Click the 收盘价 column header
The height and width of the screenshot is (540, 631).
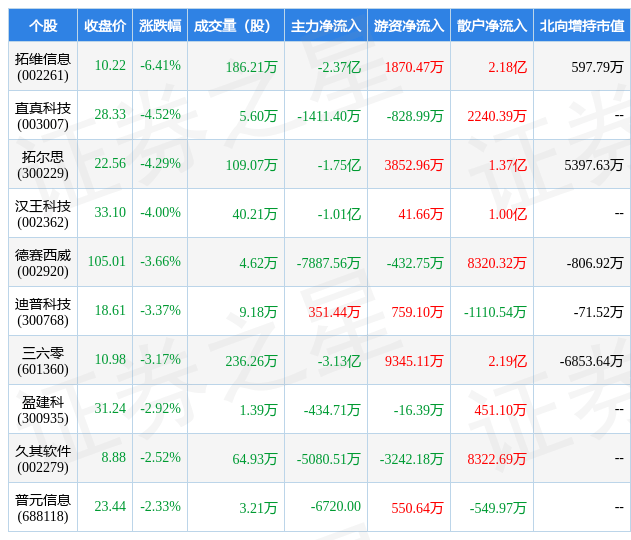(x=105, y=26)
